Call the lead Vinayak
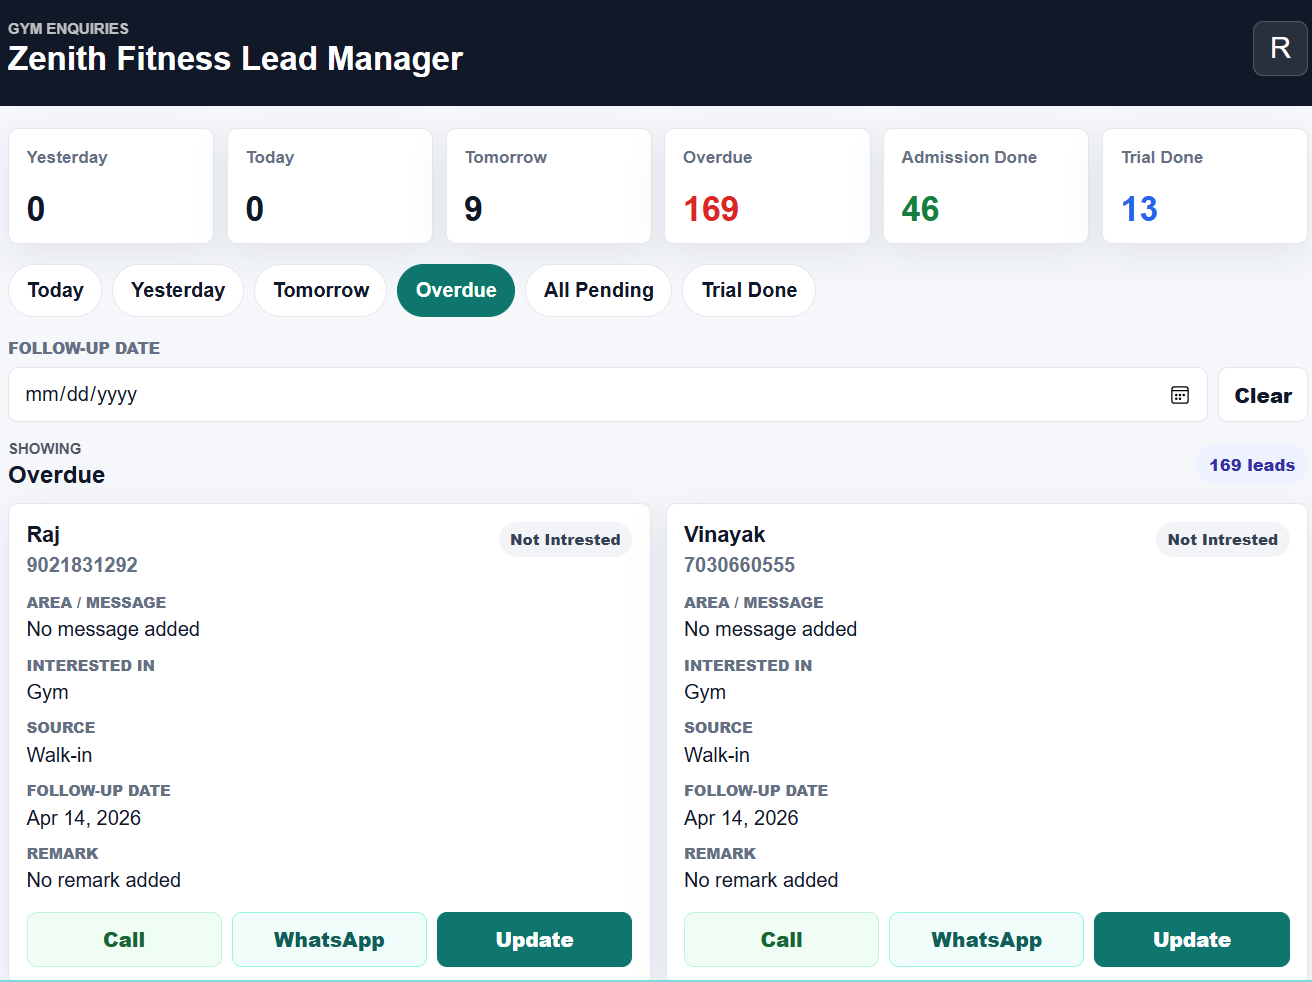The height and width of the screenshot is (982, 1312). tap(781, 940)
